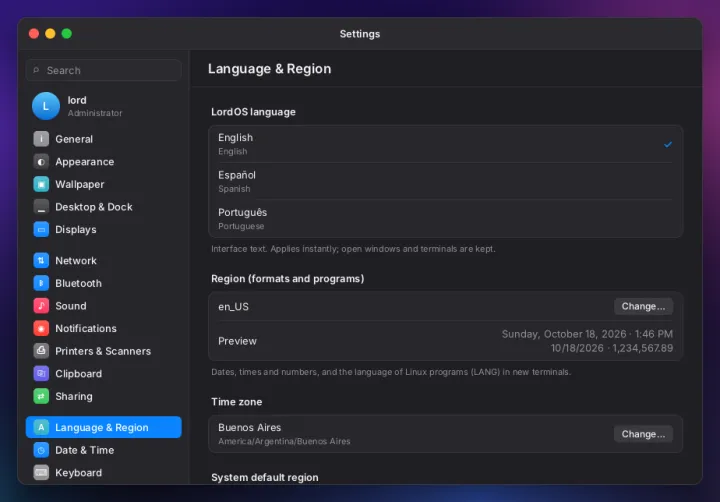The height and width of the screenshot is (502, 720).
Task: Select Português as the LordOS language
Action: (x=445, y=219)
